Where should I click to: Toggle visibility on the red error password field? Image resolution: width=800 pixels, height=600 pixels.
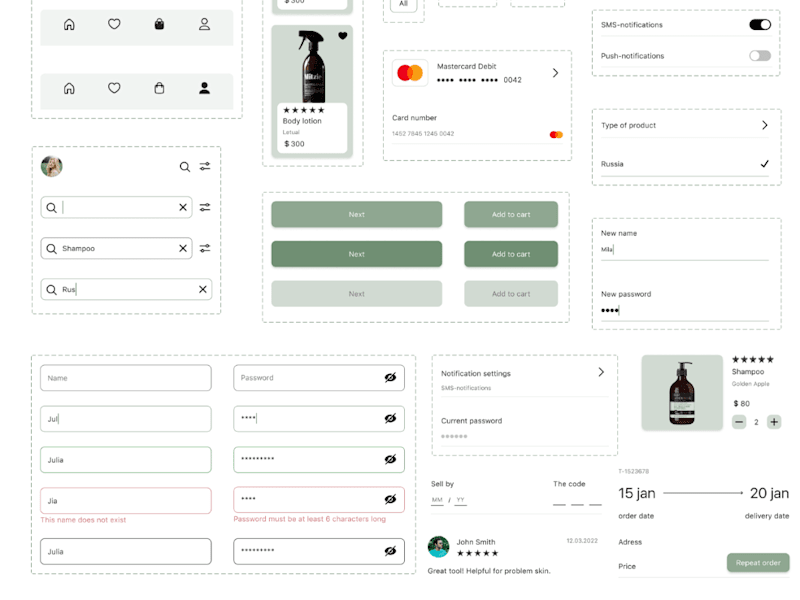point(390,499)
